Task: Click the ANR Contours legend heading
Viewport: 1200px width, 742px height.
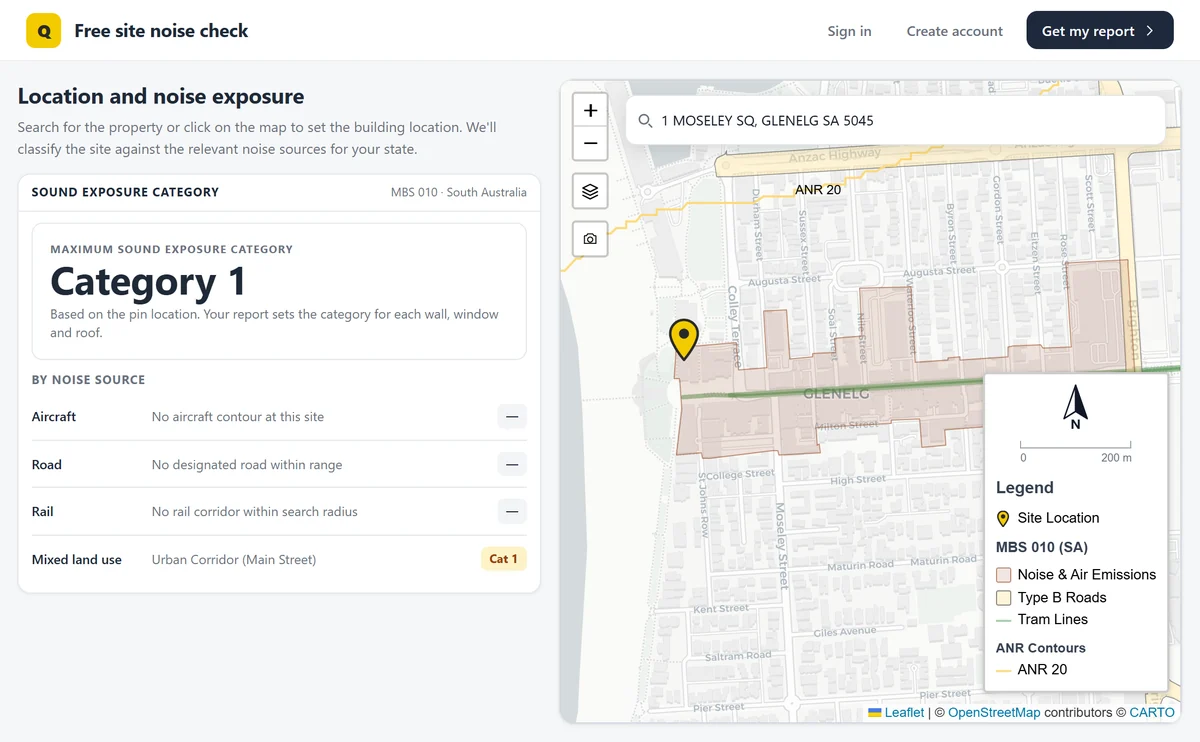Action: pyautogui.click(x=1041, y=648)
